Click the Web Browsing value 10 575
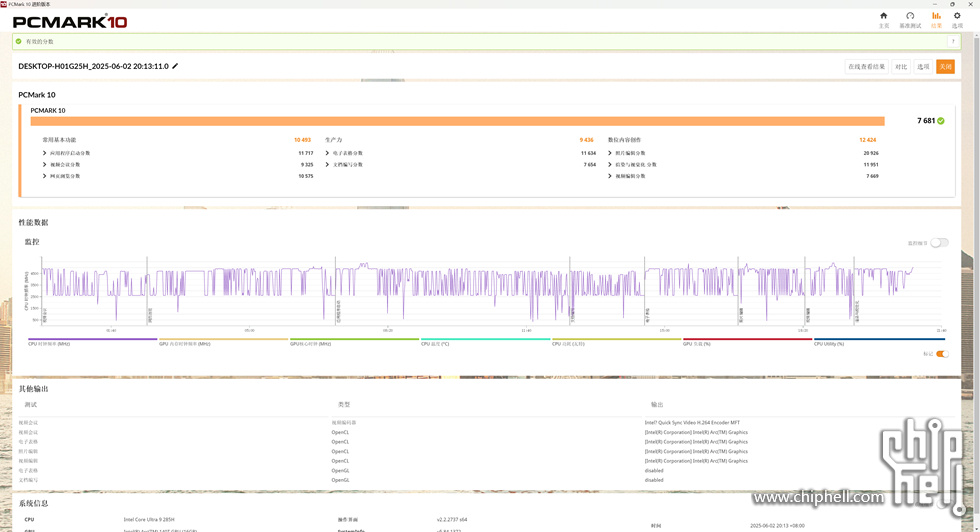This screenshot has height=532, width=980. tap(306, 176)
